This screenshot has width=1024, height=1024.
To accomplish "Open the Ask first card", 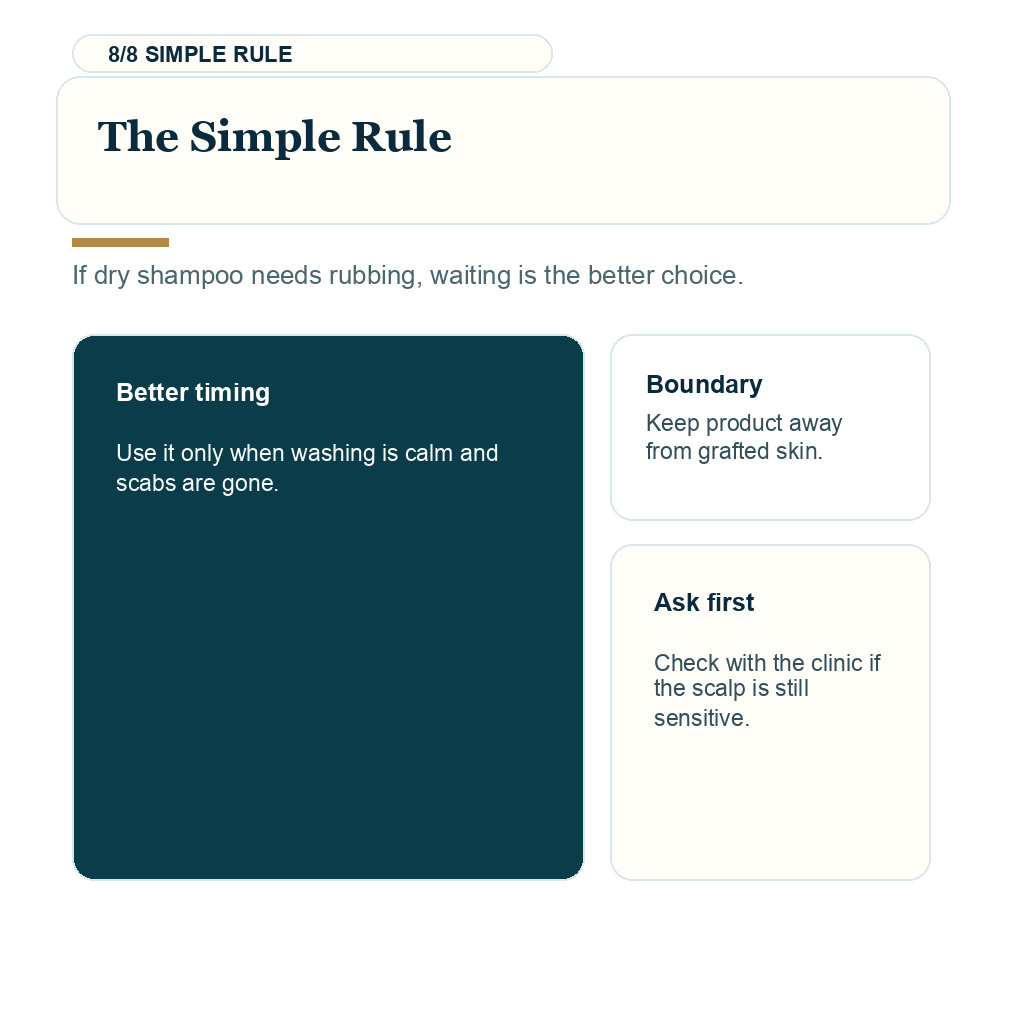I will pos(771,712).
